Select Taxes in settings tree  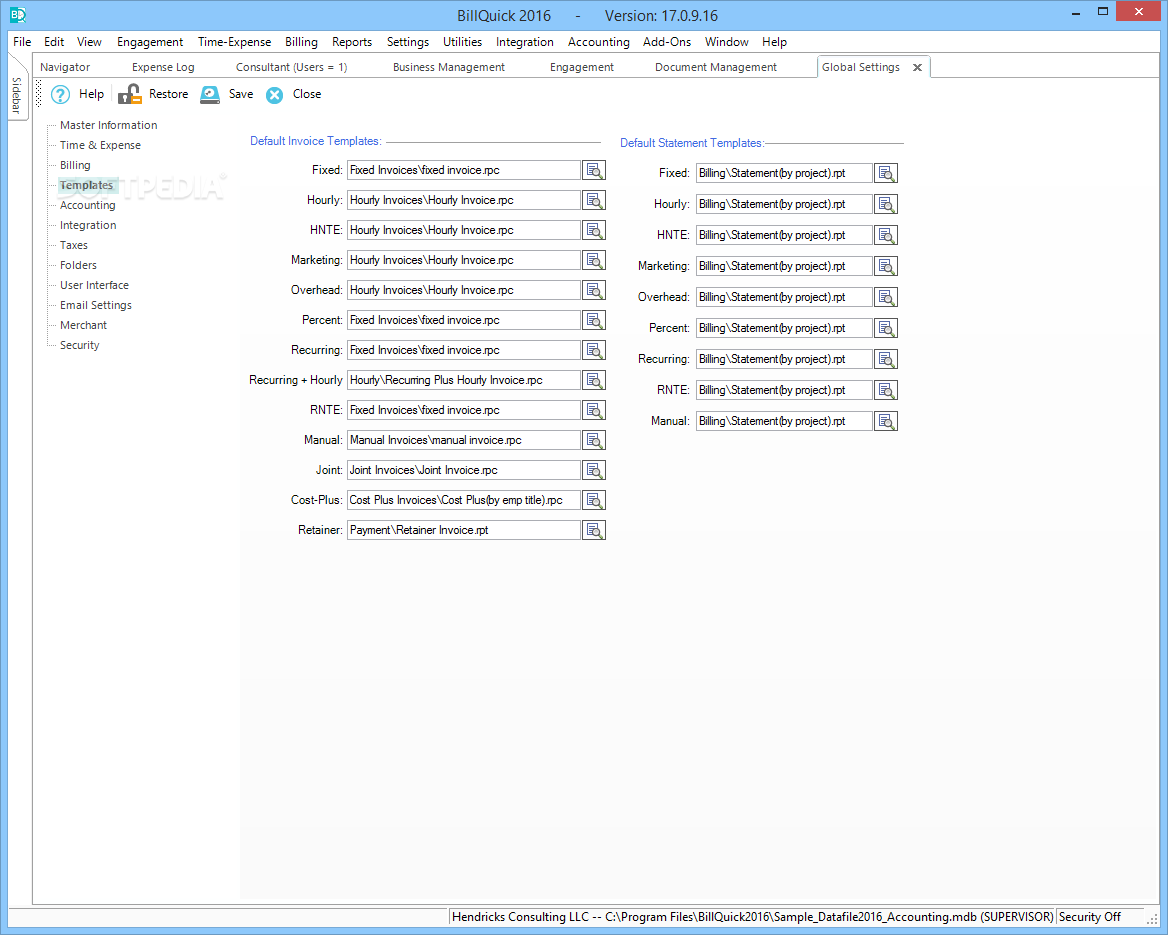[x=74, y=245]
